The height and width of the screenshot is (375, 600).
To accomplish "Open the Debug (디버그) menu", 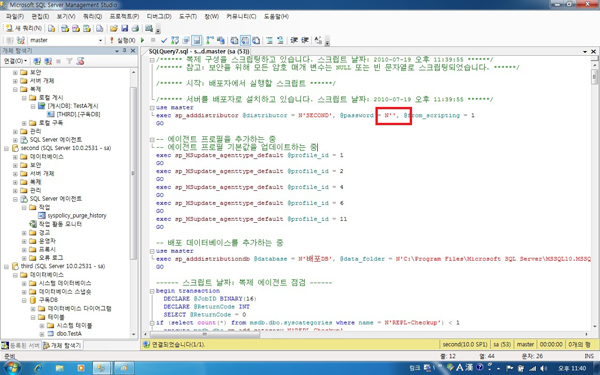I will tap(159, 16).
